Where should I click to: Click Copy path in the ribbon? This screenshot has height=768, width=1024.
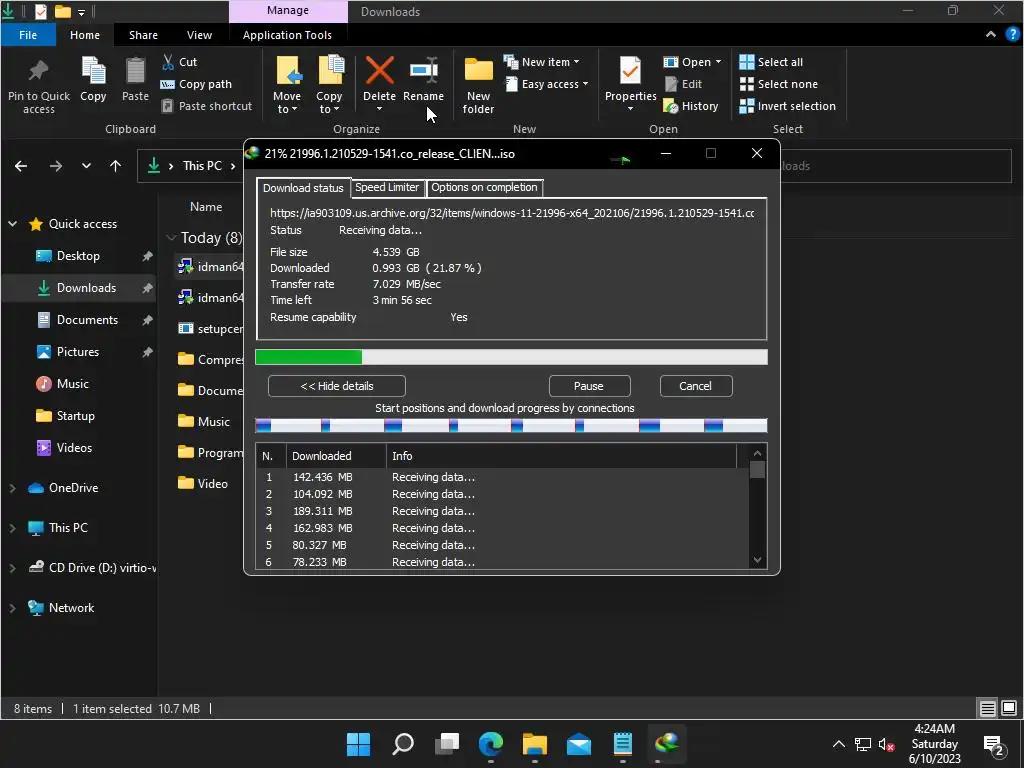[196, 84]
